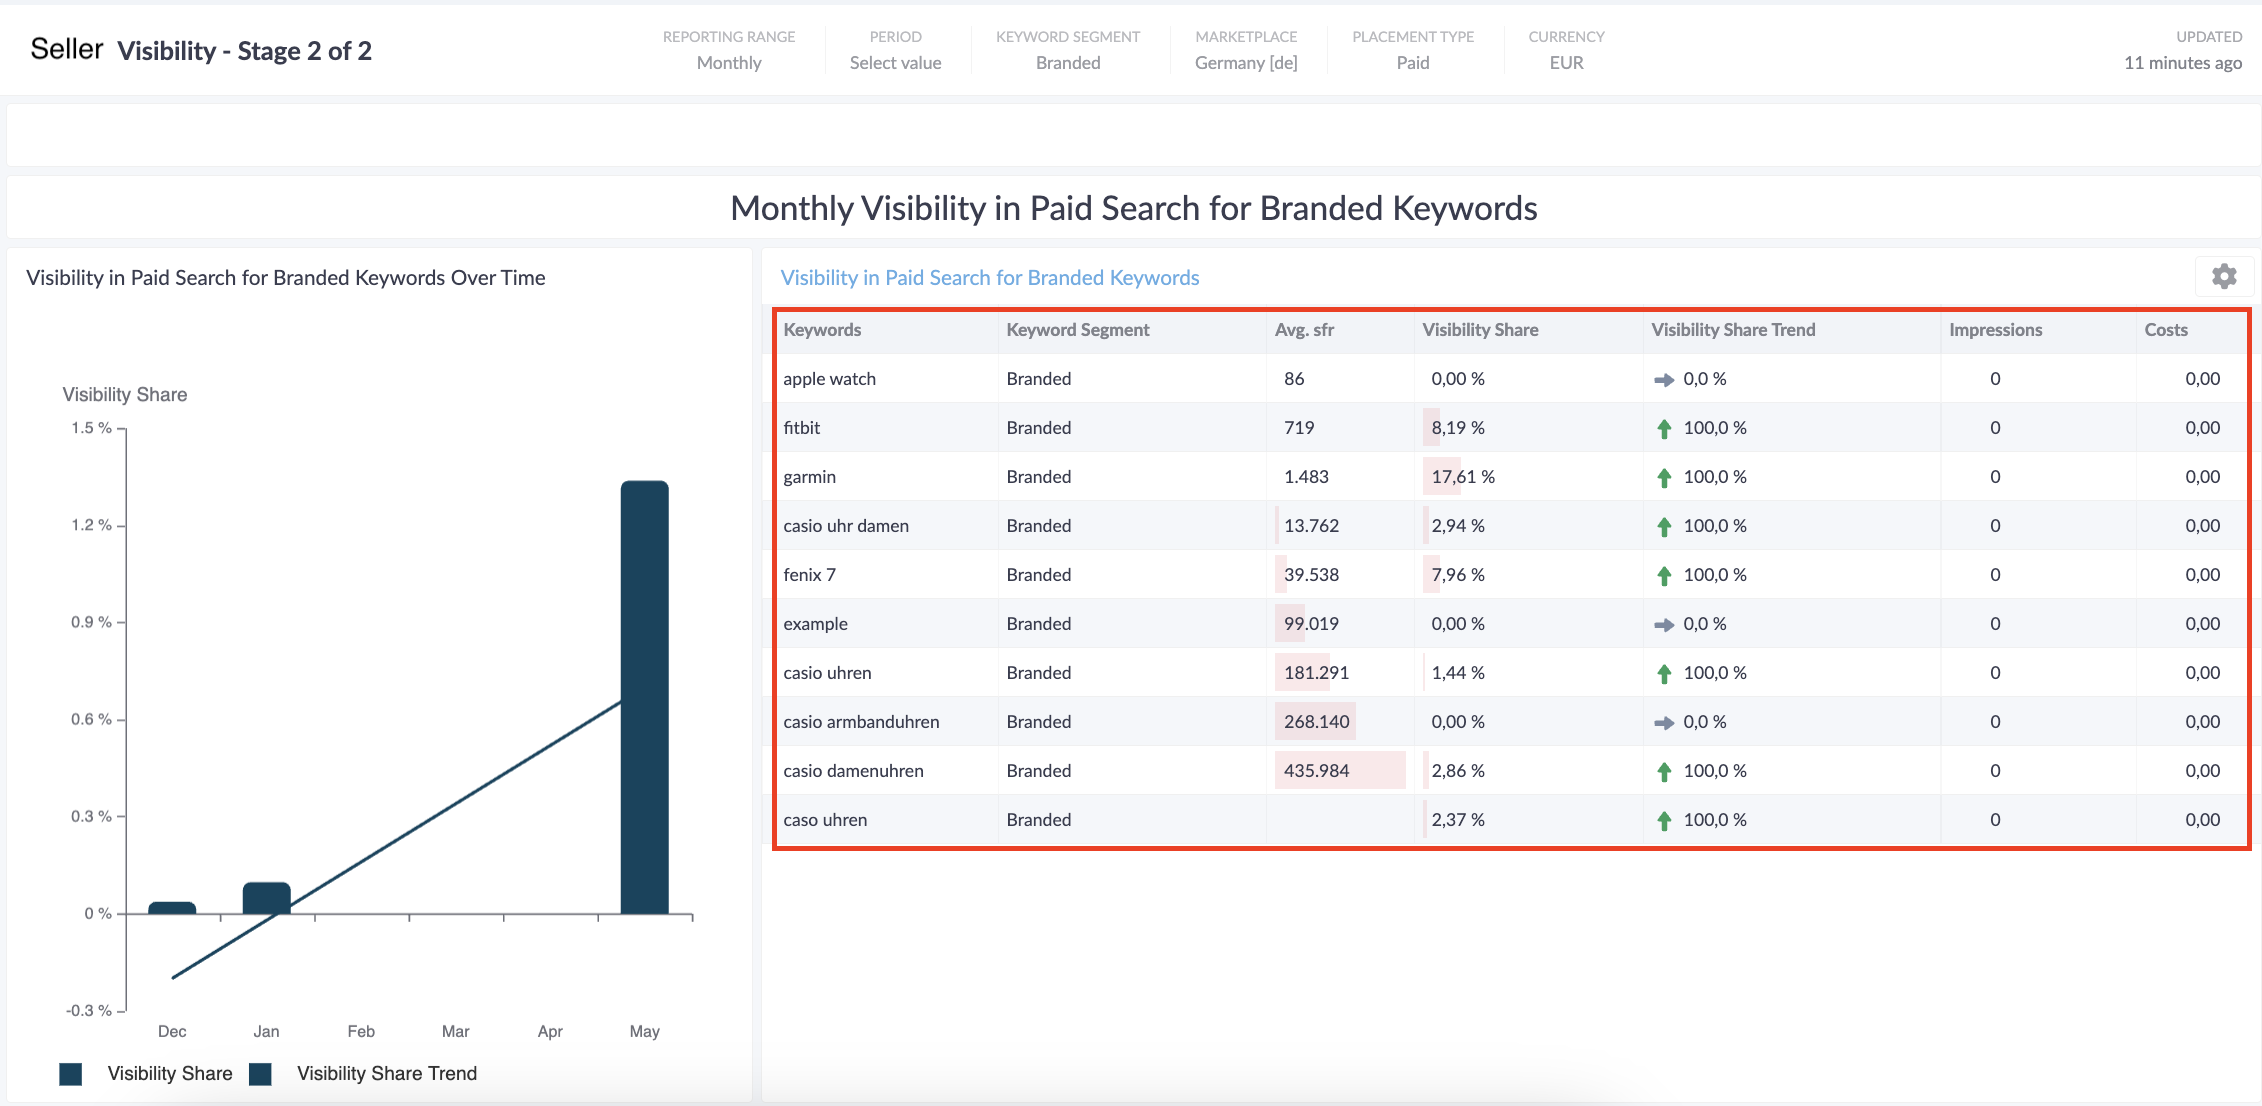Click the green up arrow in fitbit row
This screenshot has height=1106, width=2262.
click(1664, 429)
